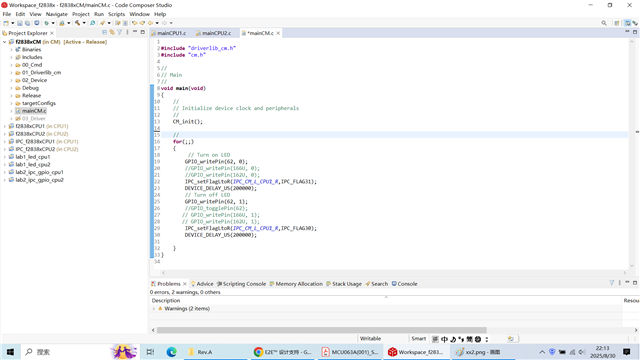Open the File menu
The image size is (640, 360).
pyautogui.click(x=7, y=14)
